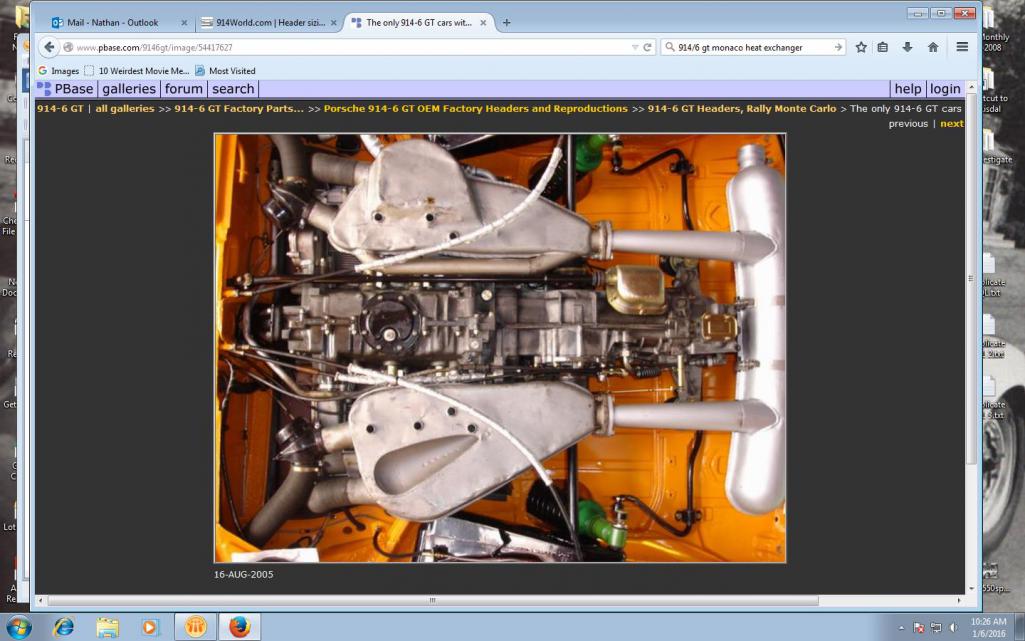This screenshot has width=1025, height=641.
Task: Click the browser back arrow button
Action: (x=49, y=47)
